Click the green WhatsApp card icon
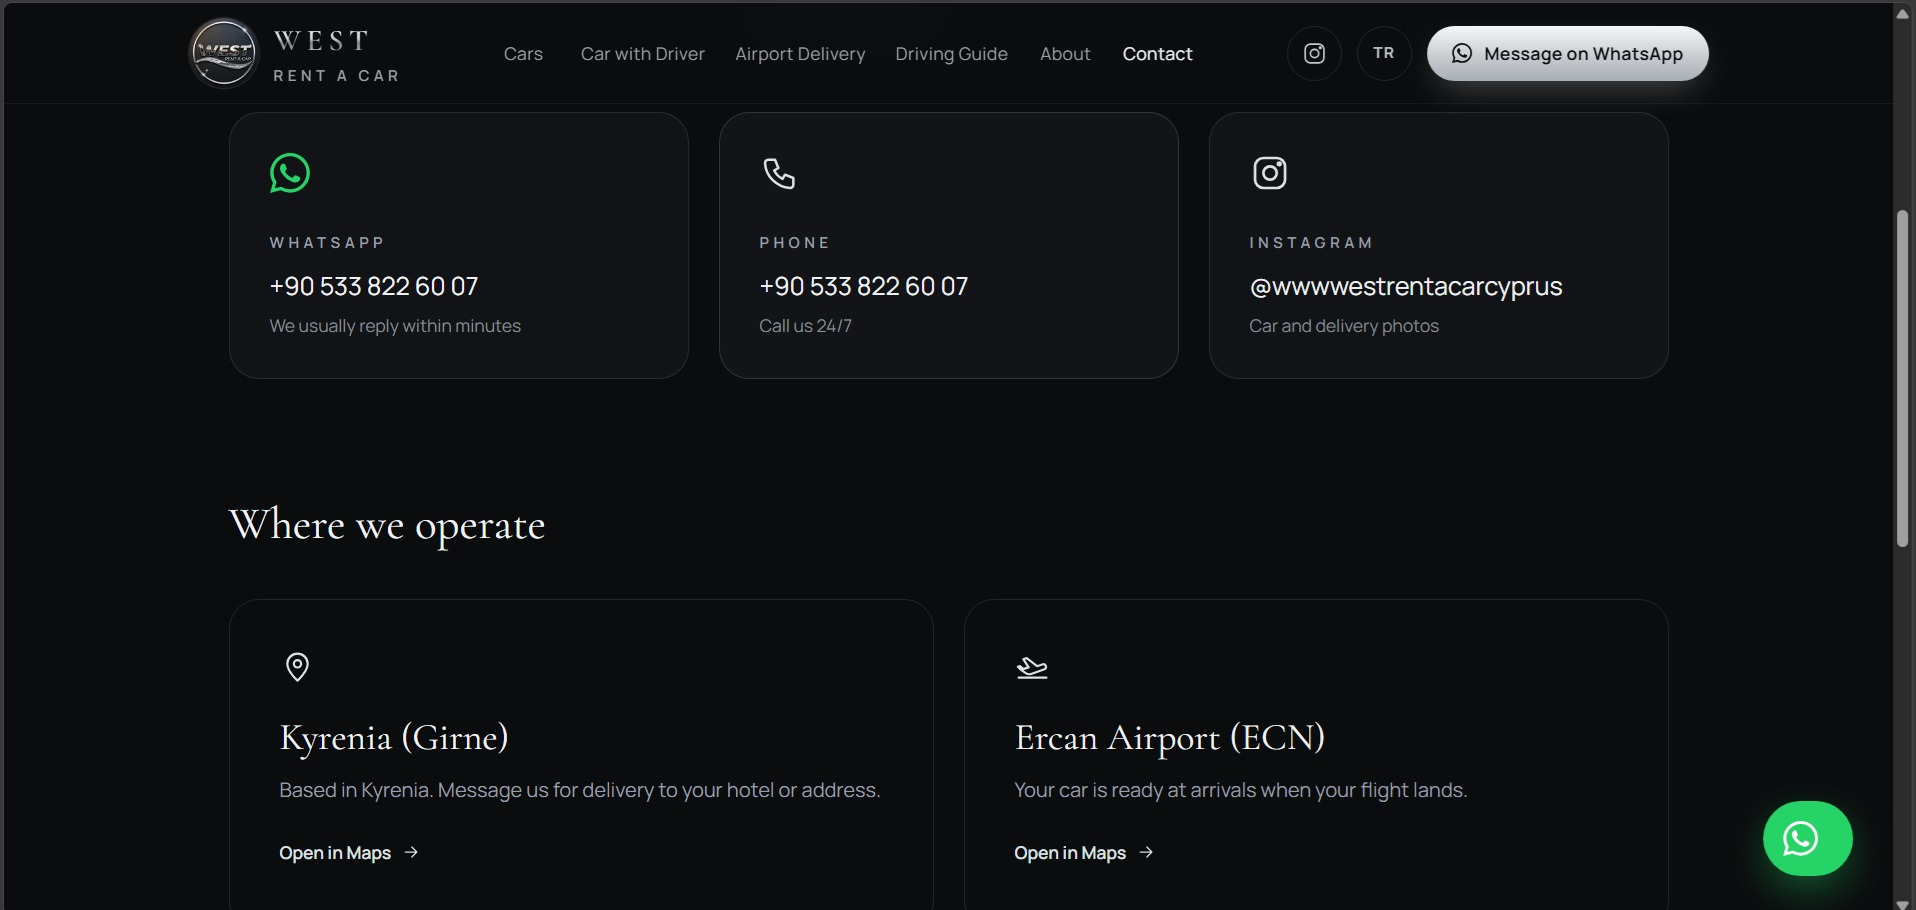The height and width of the screenshot is (910, 1916). pyautogui.click(x=290, y=173)
